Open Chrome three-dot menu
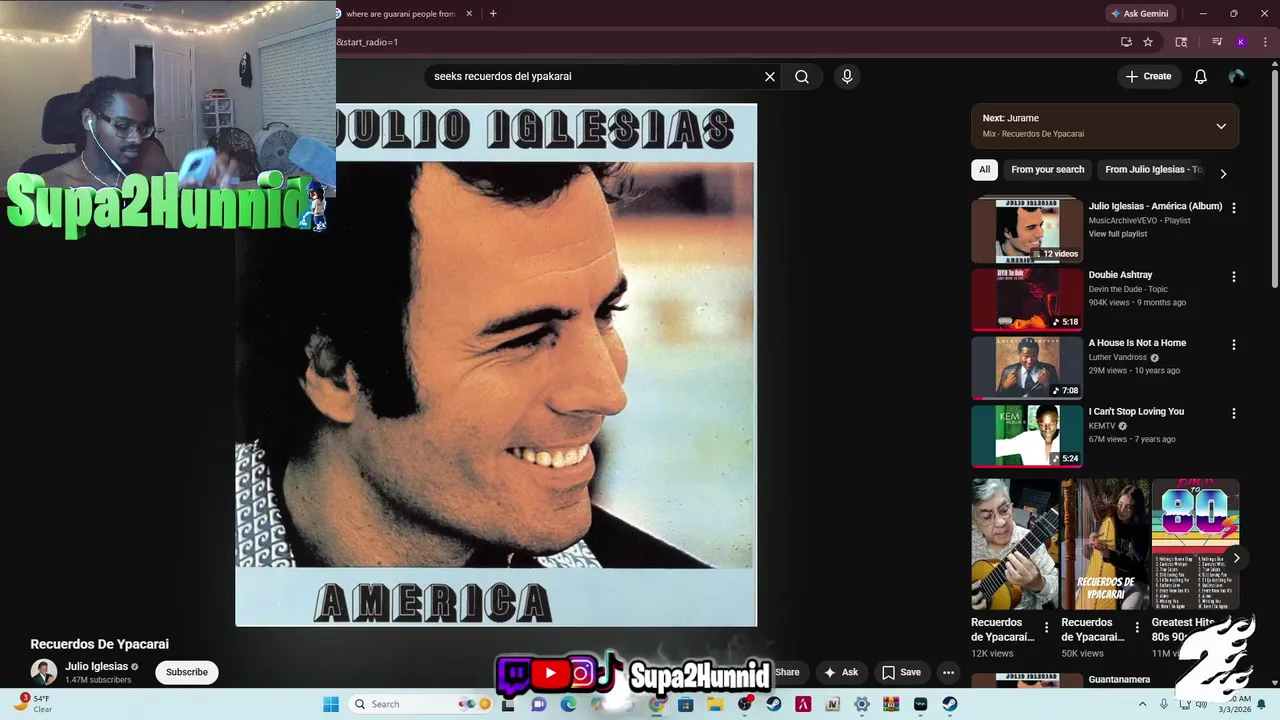The width and height of the screenshot is (1280, 720). click(1266, 42)
